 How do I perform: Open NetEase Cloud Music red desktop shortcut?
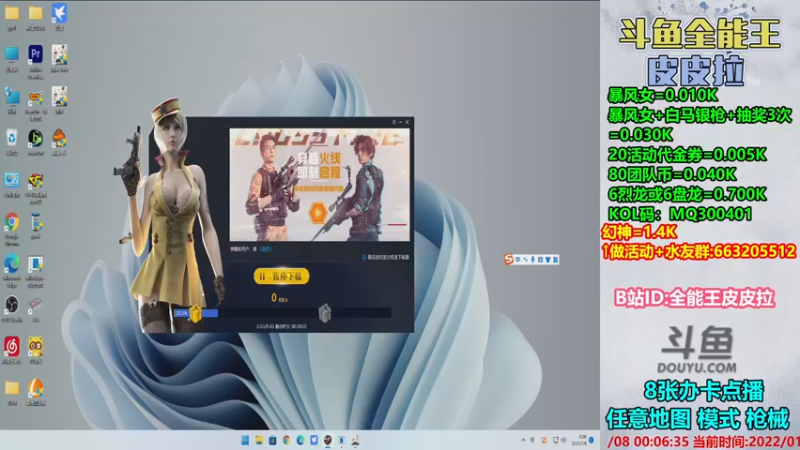click(12, 346)
